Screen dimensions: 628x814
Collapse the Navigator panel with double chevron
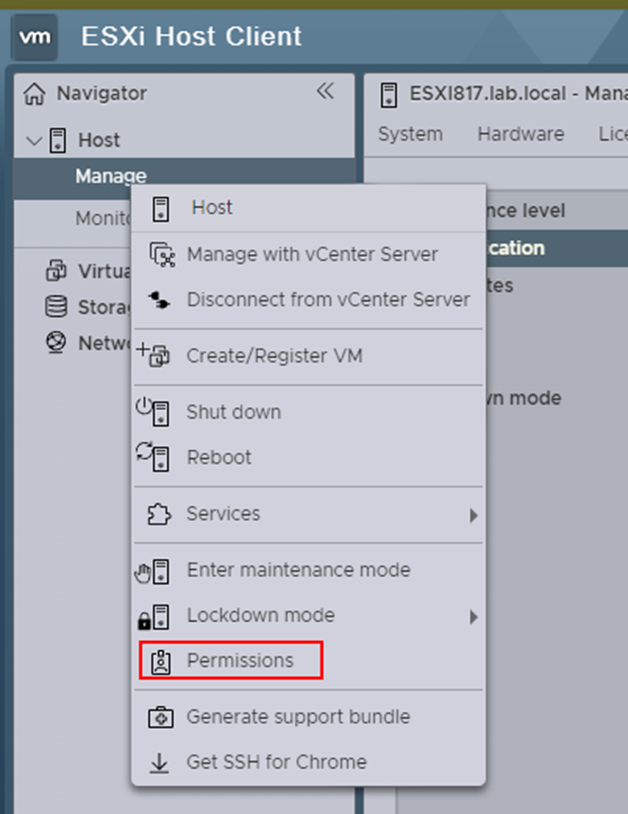coord(325,92)
